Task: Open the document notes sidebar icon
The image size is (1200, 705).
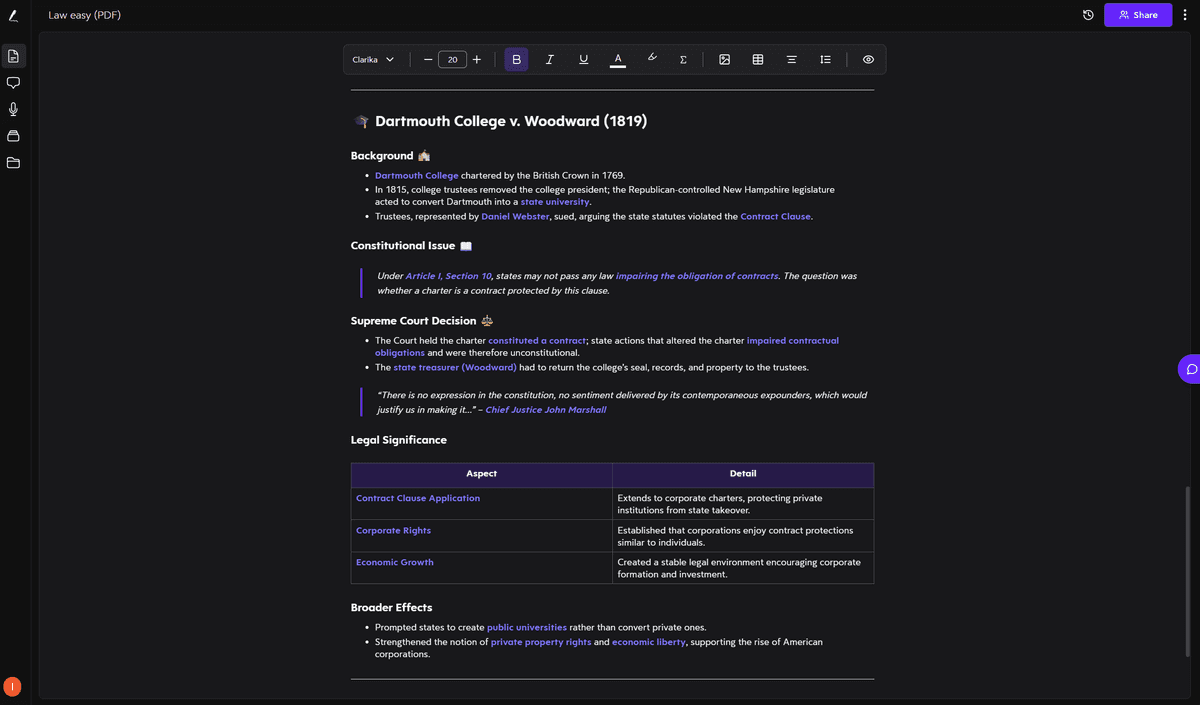Action: coord(14,55)
